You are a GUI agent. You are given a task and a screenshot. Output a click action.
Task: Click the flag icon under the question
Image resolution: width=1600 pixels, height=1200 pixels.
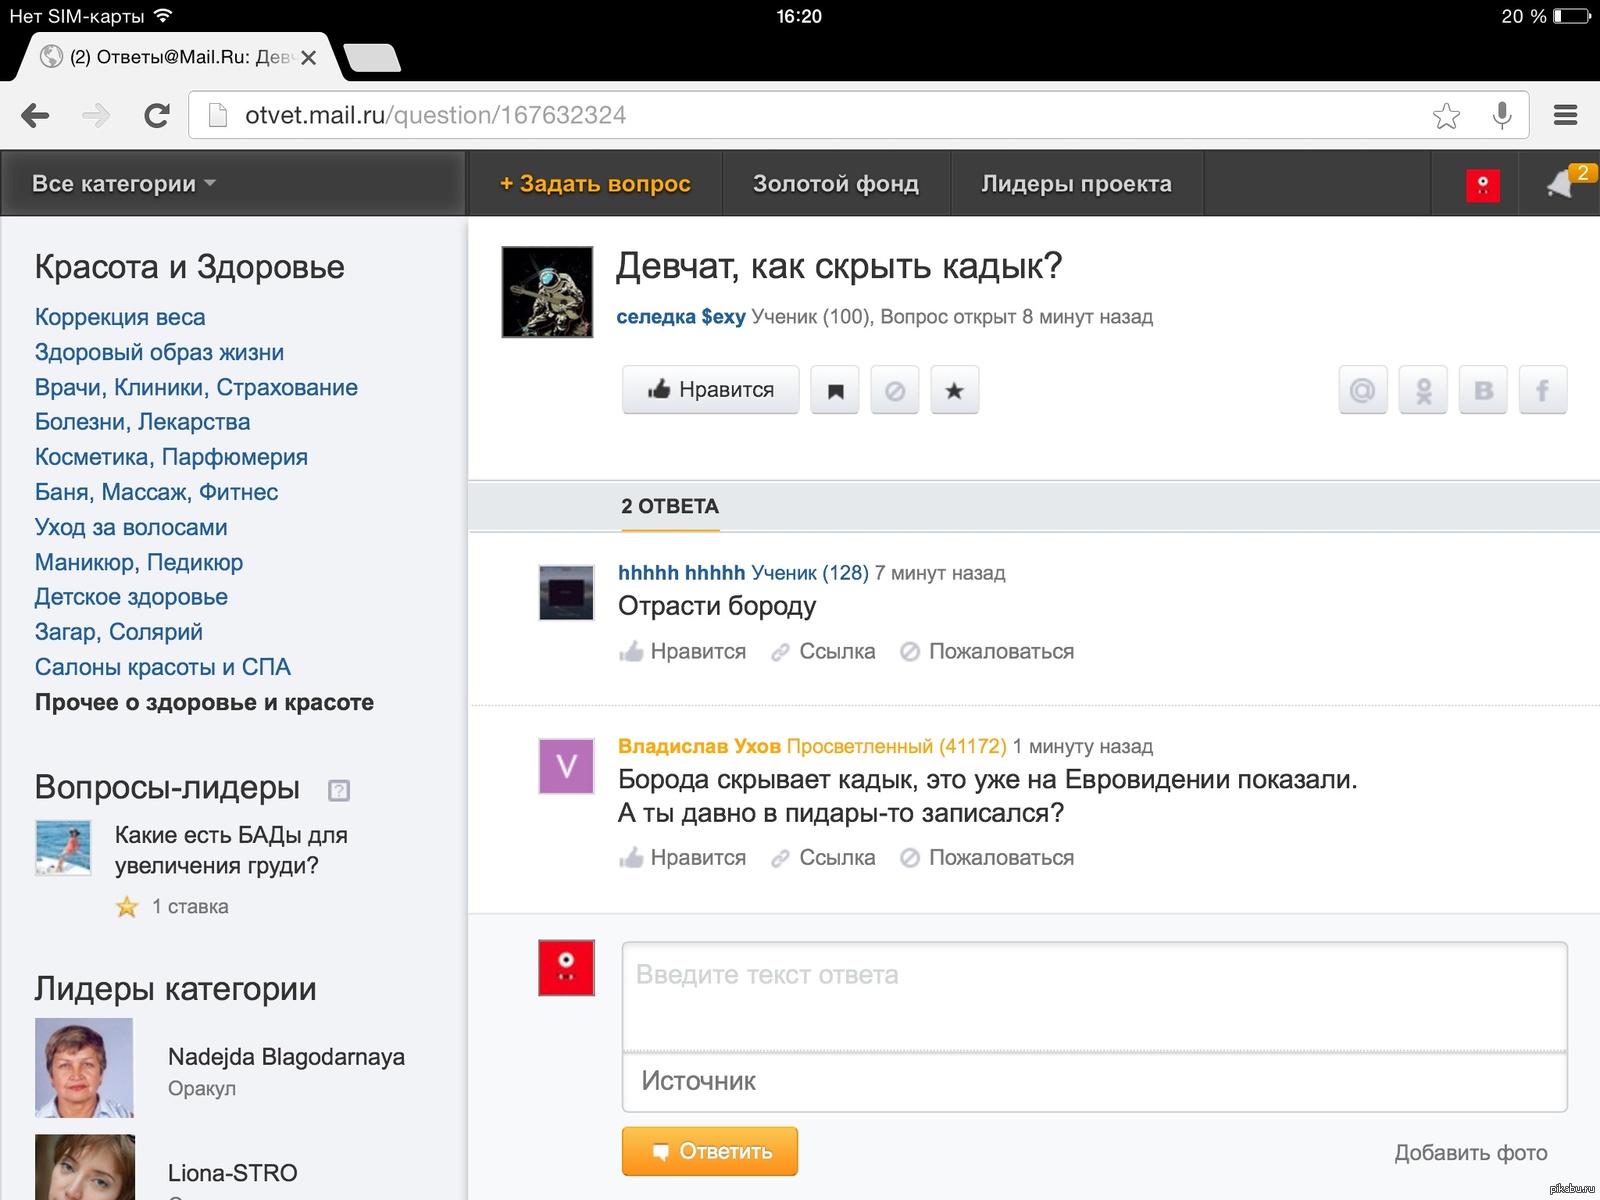pos(835,390)
